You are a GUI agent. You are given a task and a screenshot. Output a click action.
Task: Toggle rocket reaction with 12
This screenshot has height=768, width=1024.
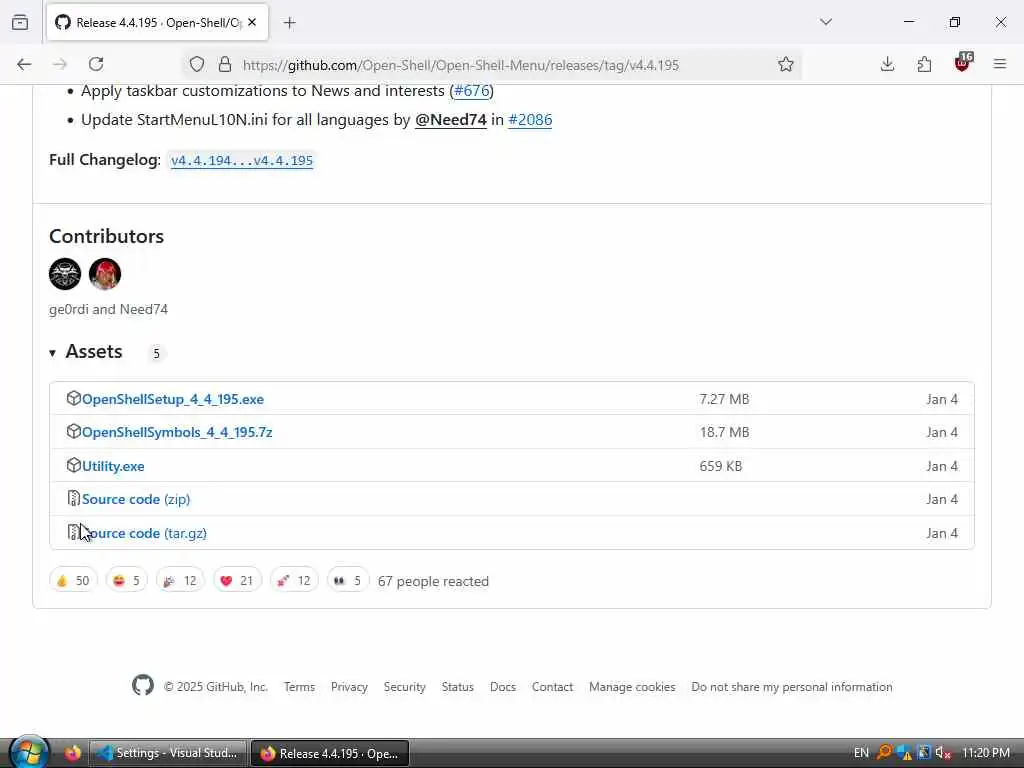click(x=294, y=581)
